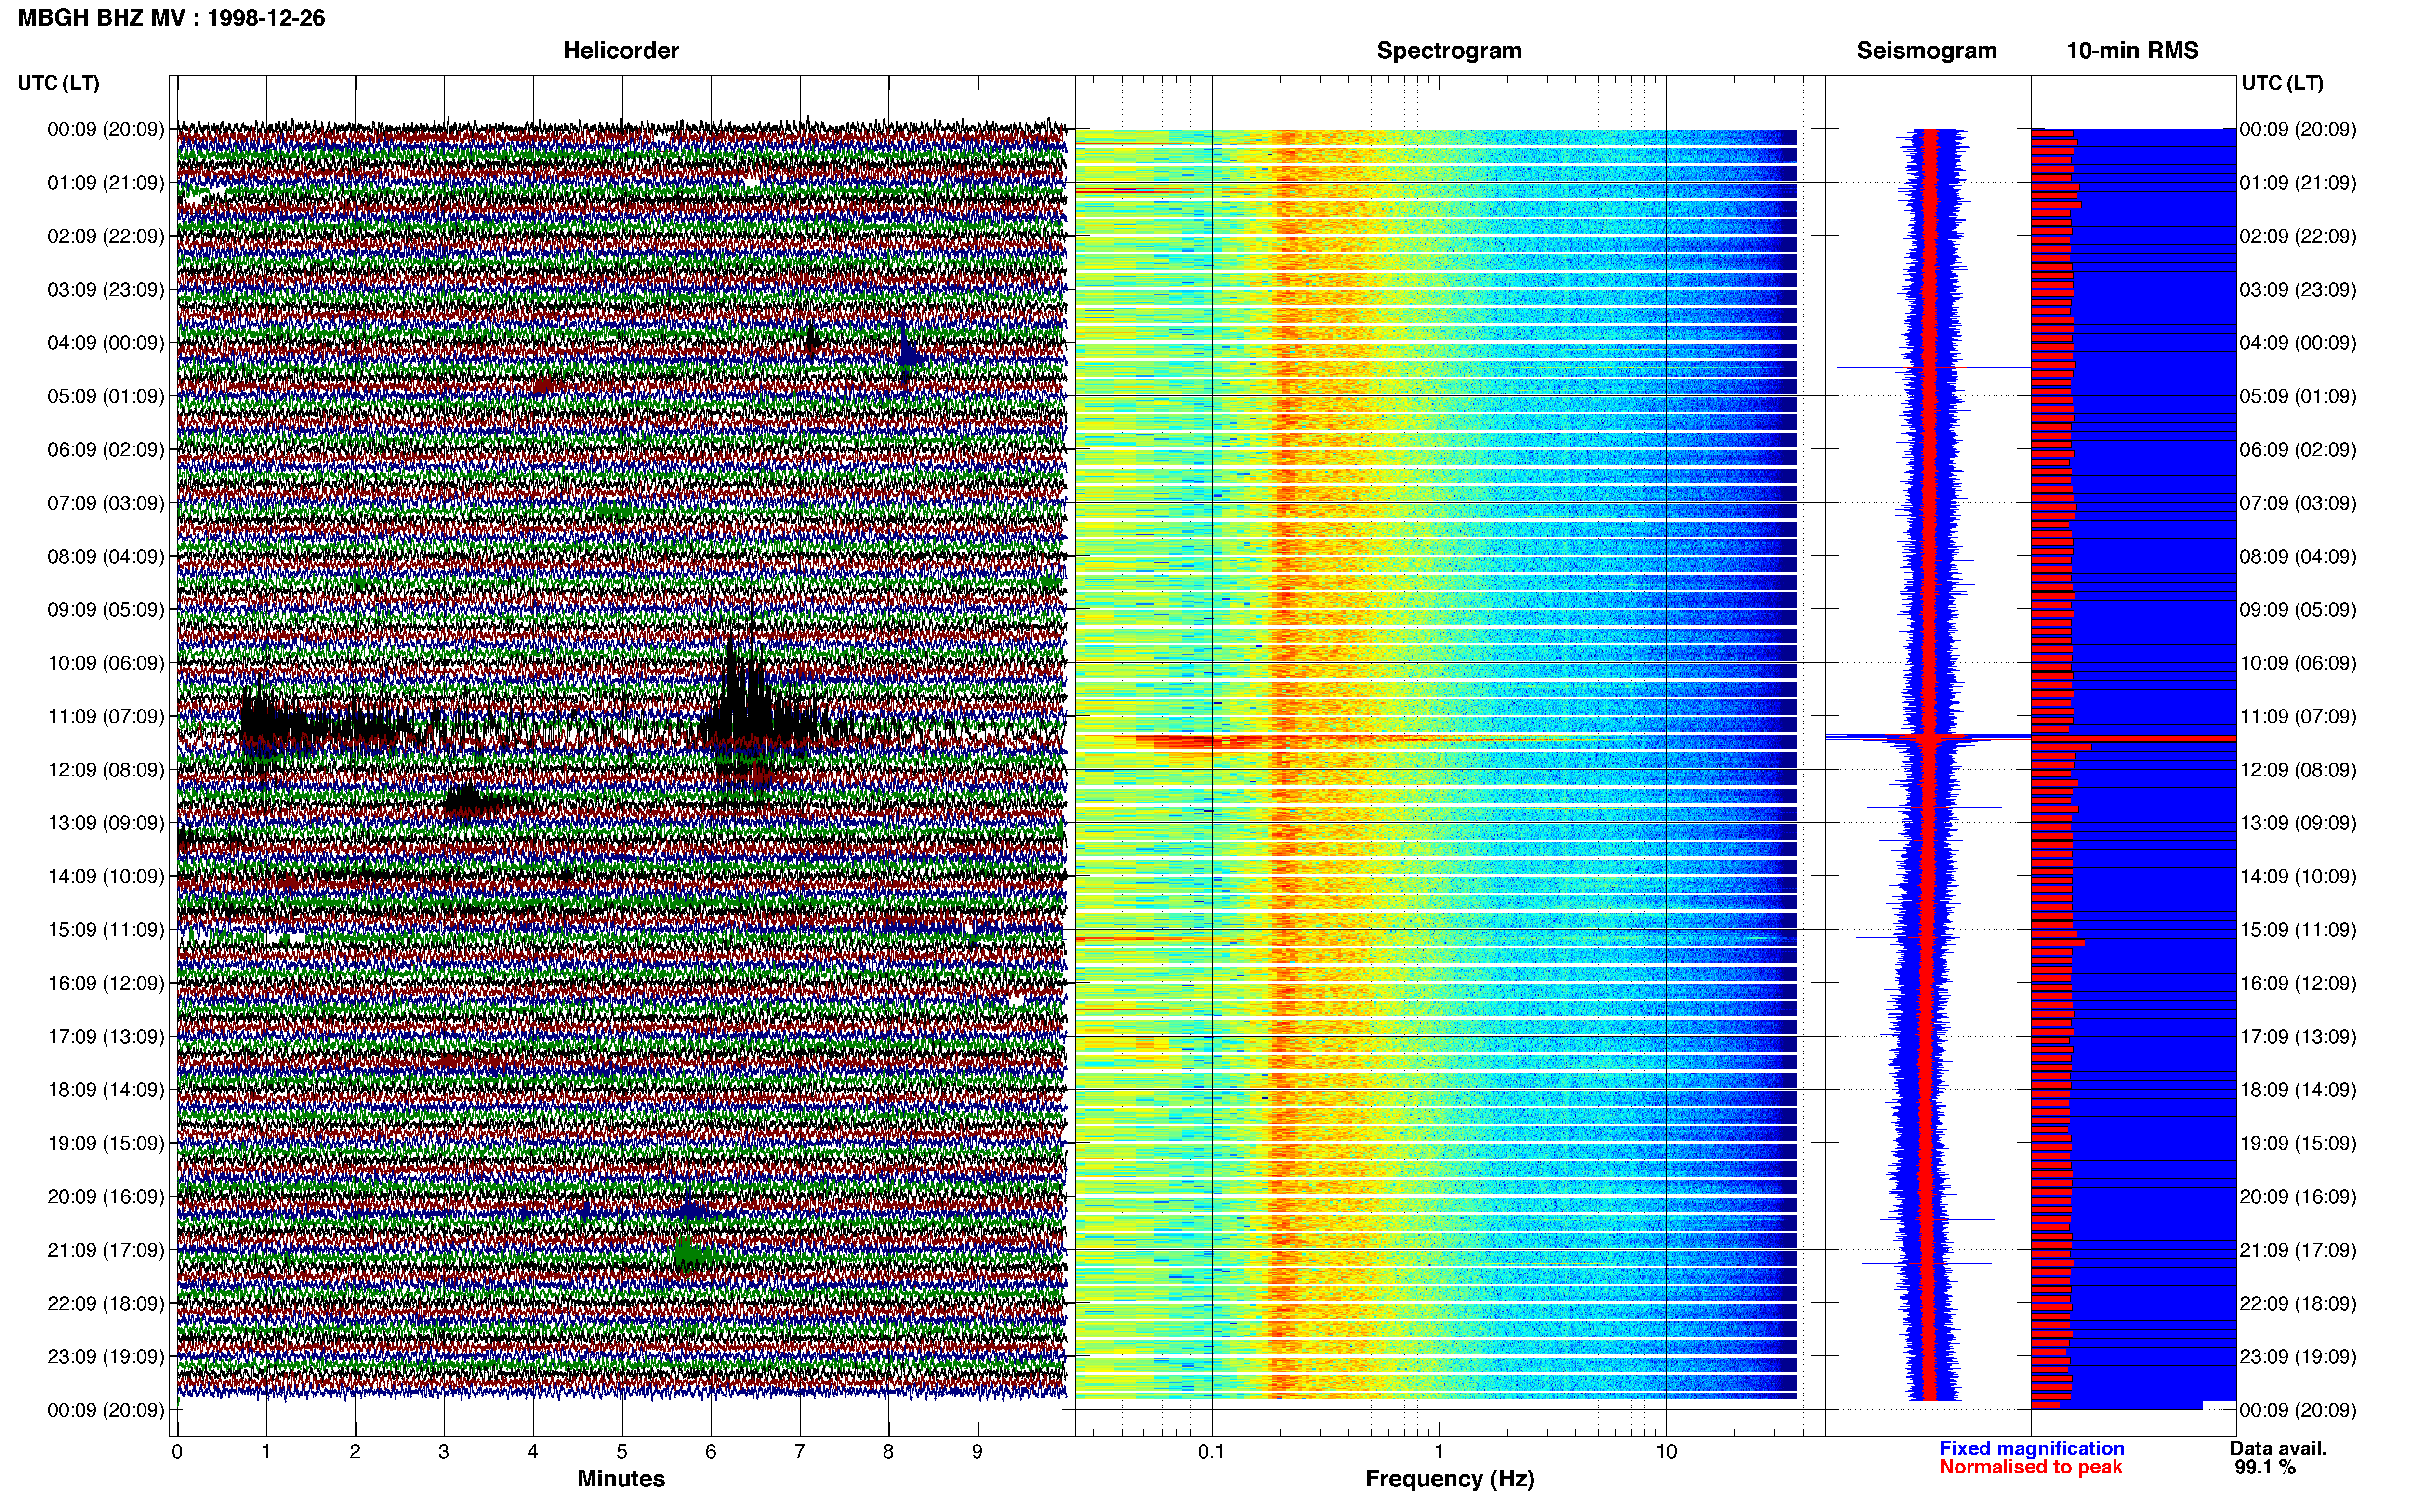Select the 'Helicorder' panel heading

pos(621,50)
